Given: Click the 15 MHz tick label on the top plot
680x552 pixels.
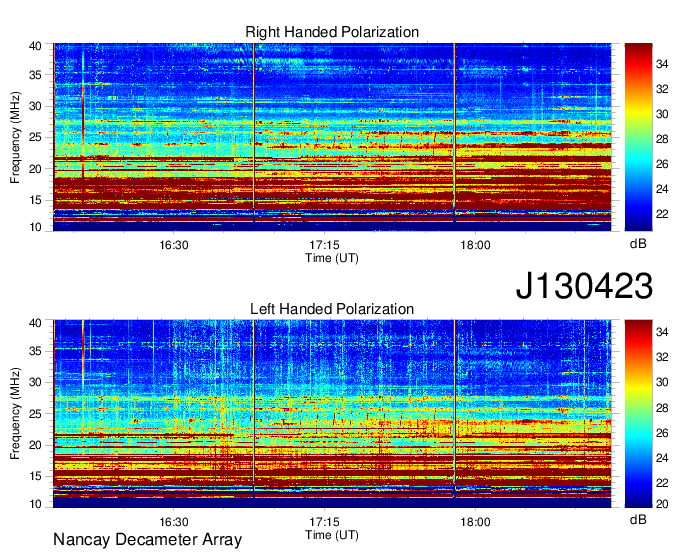Looking at the screenshot, I should point(35,200).
